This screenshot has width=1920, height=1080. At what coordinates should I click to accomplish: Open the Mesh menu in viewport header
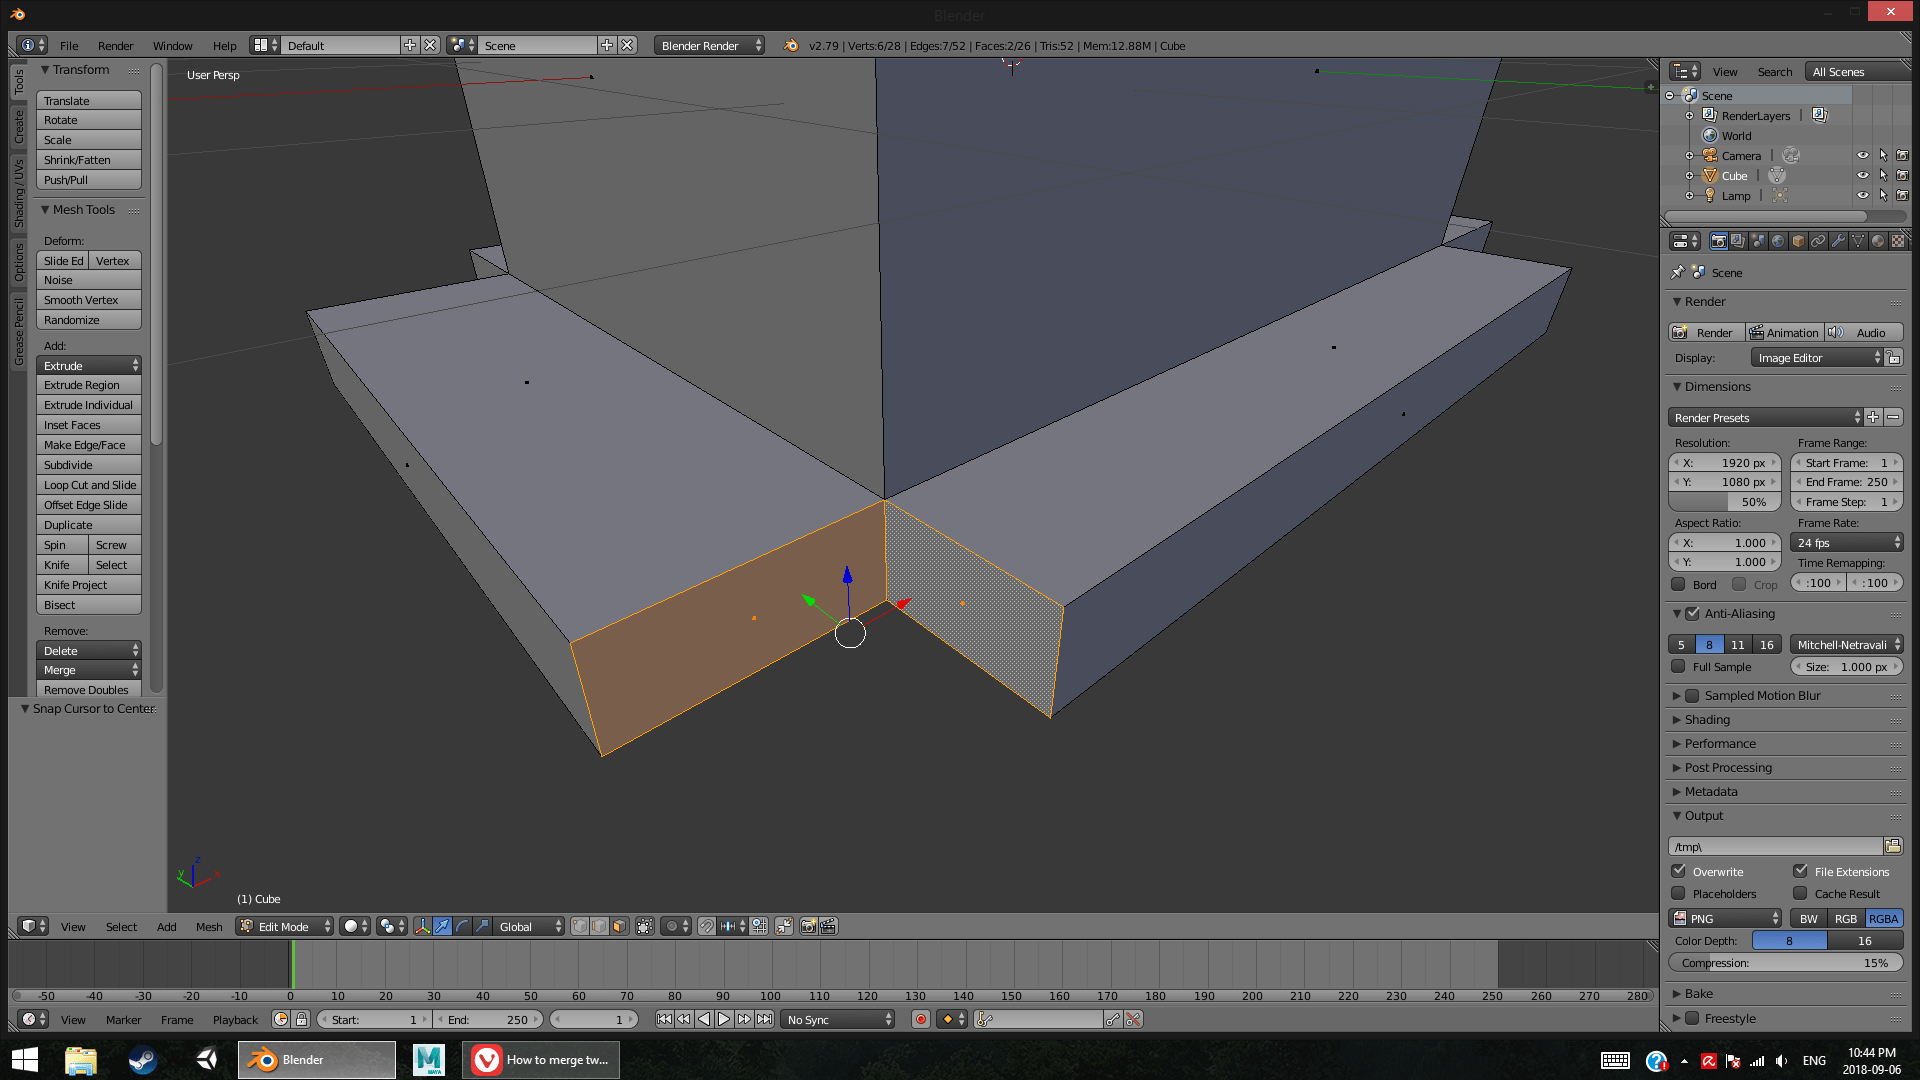click(x=209, y=927)
